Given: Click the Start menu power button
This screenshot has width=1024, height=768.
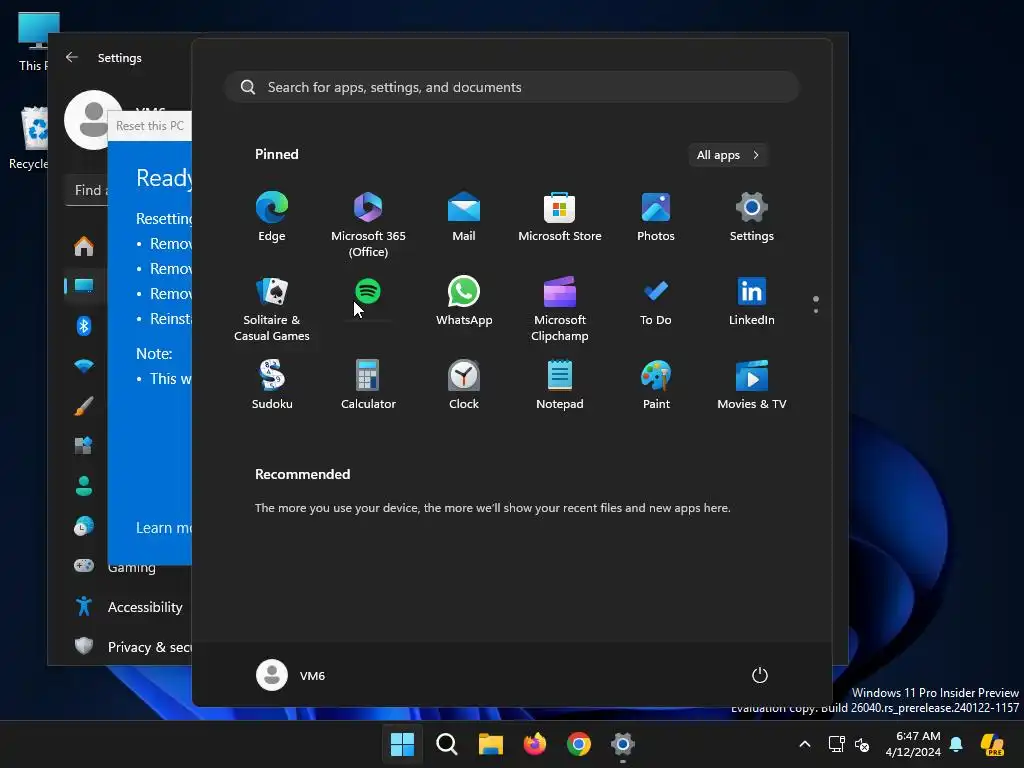Looking at the screenshot, I should (760, 675).
